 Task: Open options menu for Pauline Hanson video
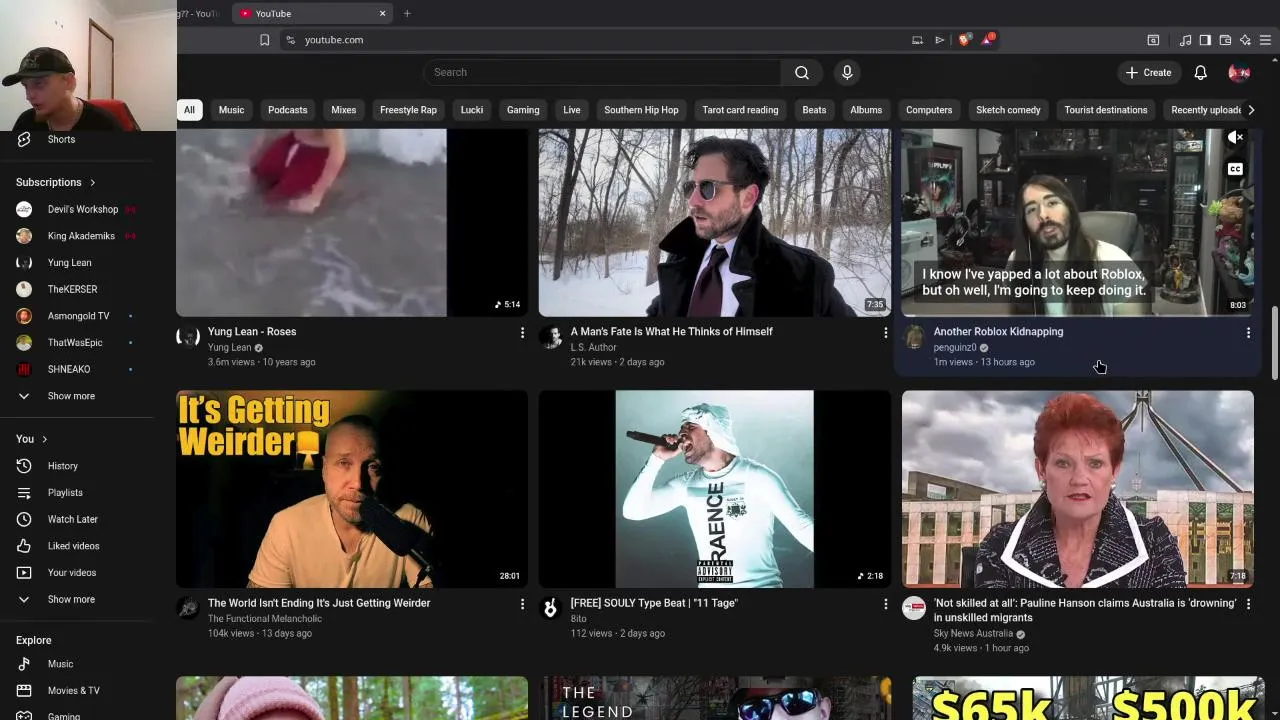pos(1248,604)
